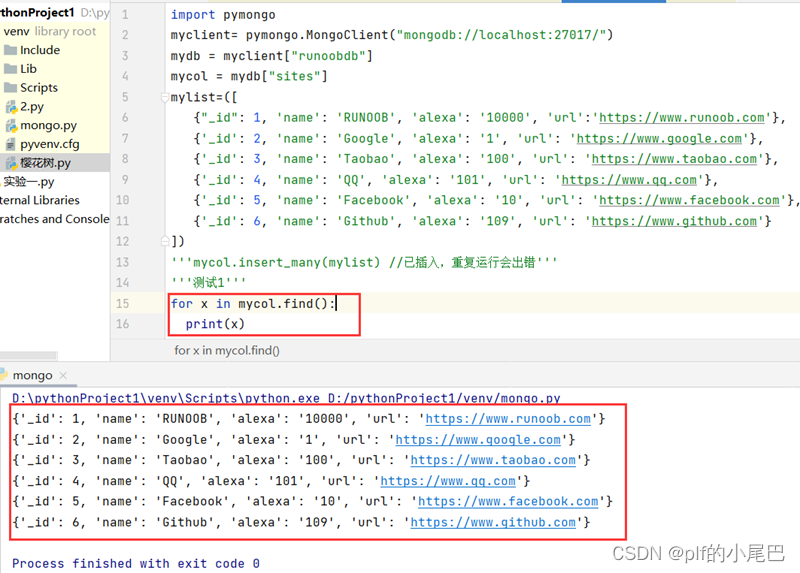Click the config file icon beside pyvenv.cfg
The width and height of the screenshot is (800, 573).
11,144
